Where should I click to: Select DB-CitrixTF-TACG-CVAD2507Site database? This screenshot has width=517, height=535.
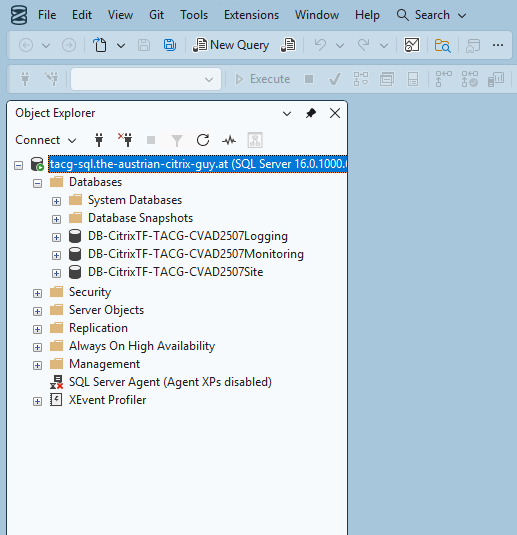tap(175, 272)
